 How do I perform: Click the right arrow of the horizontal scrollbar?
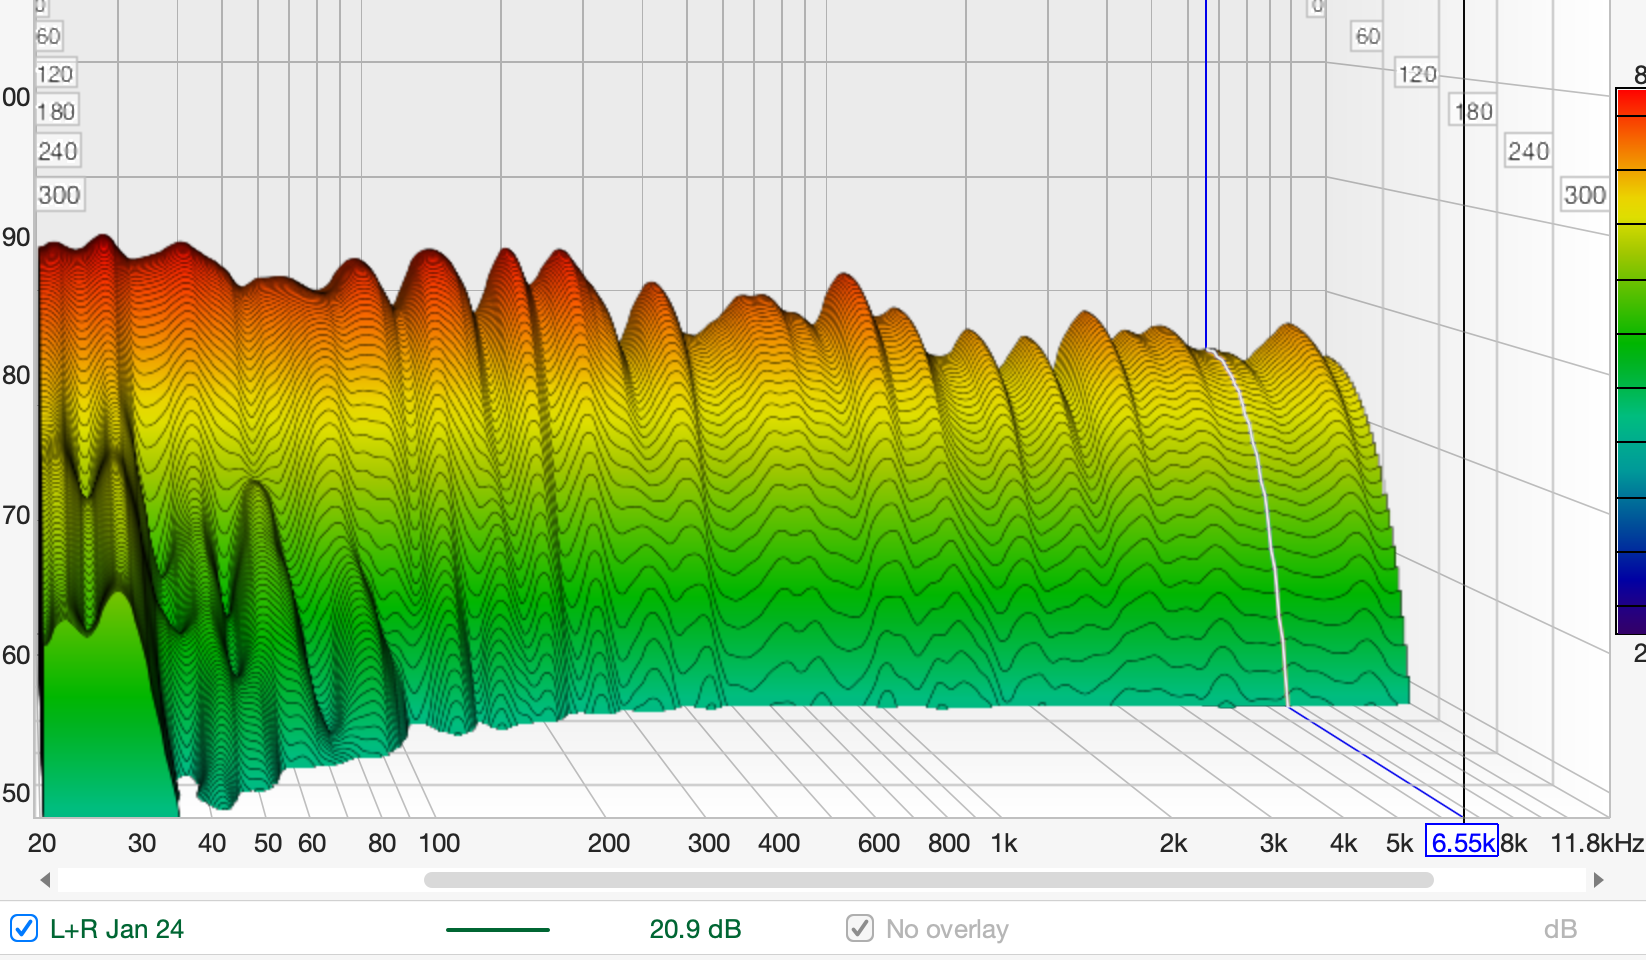click(1598, 880)
